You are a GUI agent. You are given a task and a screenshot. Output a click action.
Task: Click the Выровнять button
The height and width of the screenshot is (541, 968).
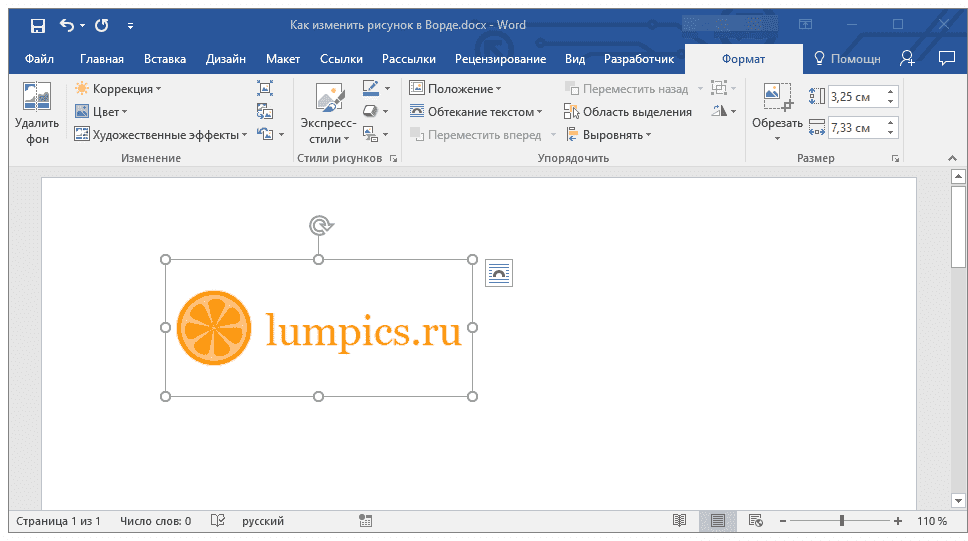tap(609, 135)
